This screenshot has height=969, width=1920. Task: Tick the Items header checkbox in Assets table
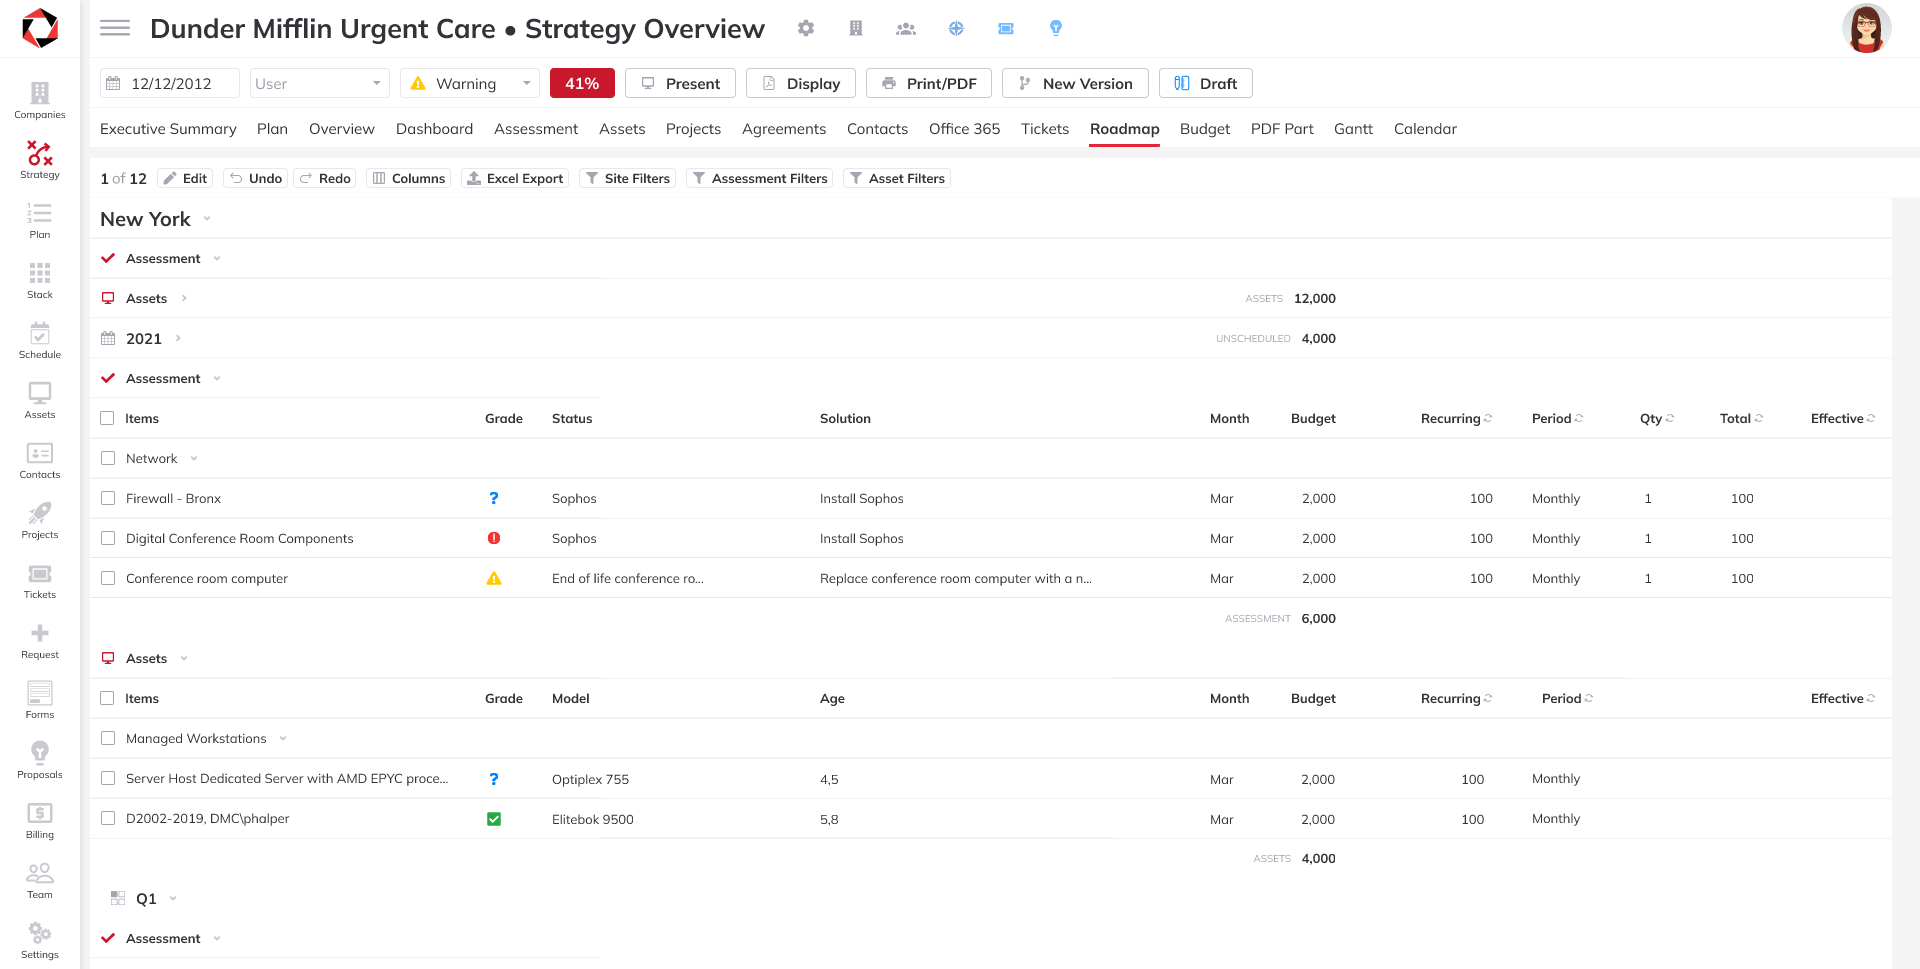(107, 698)
